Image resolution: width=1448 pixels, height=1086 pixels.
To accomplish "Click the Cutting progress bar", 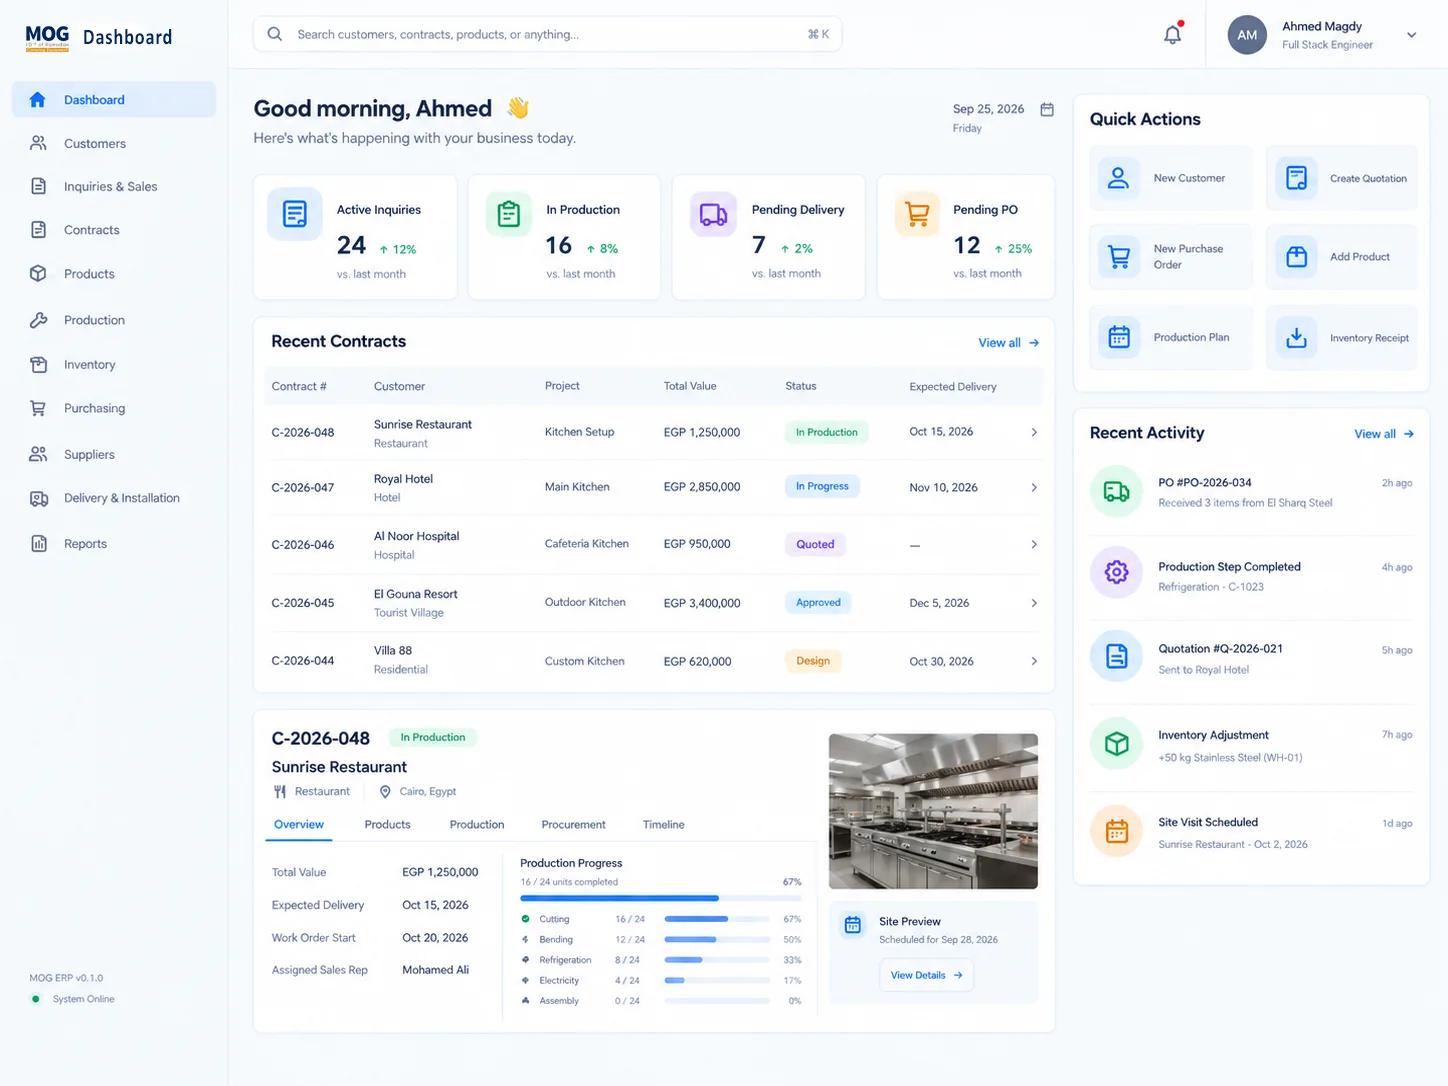I will [x=717, y=919].
